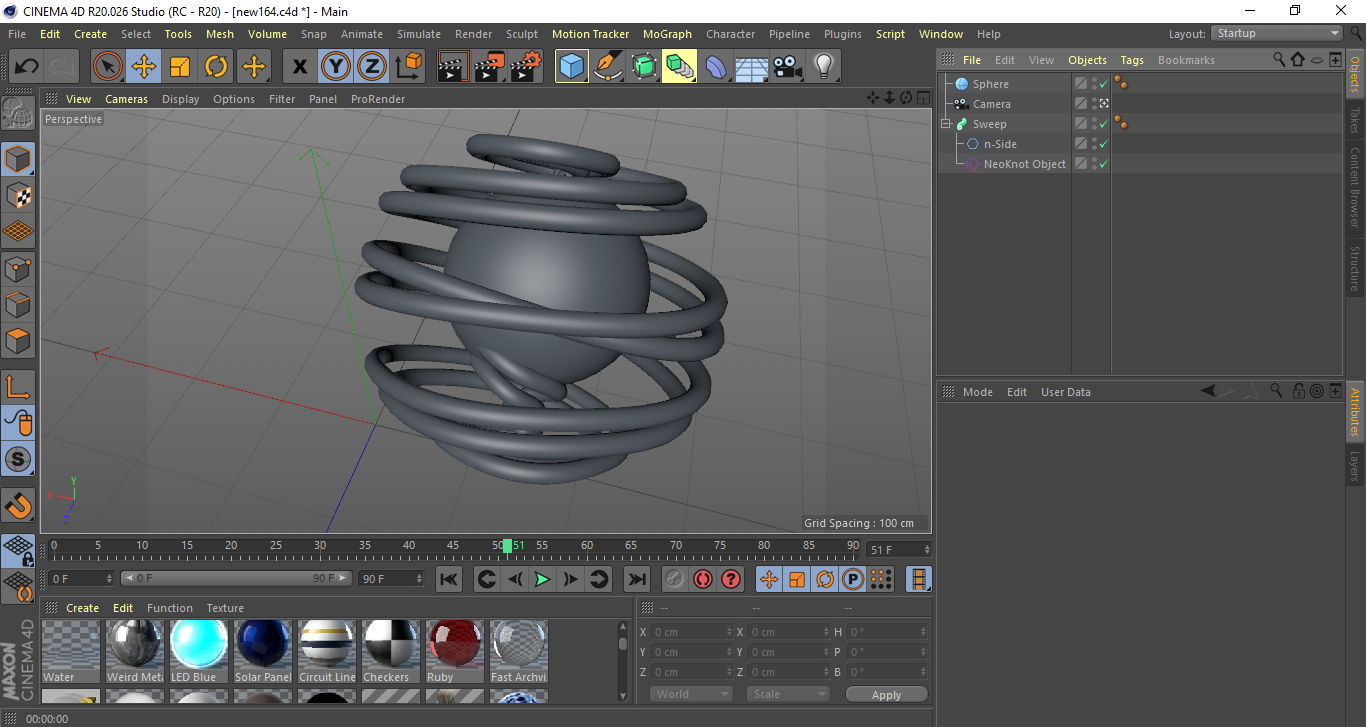This screenshot has height=727, width=1366.
Task: Open the viewport Cameras menu
Action: (x=126, y=99)
